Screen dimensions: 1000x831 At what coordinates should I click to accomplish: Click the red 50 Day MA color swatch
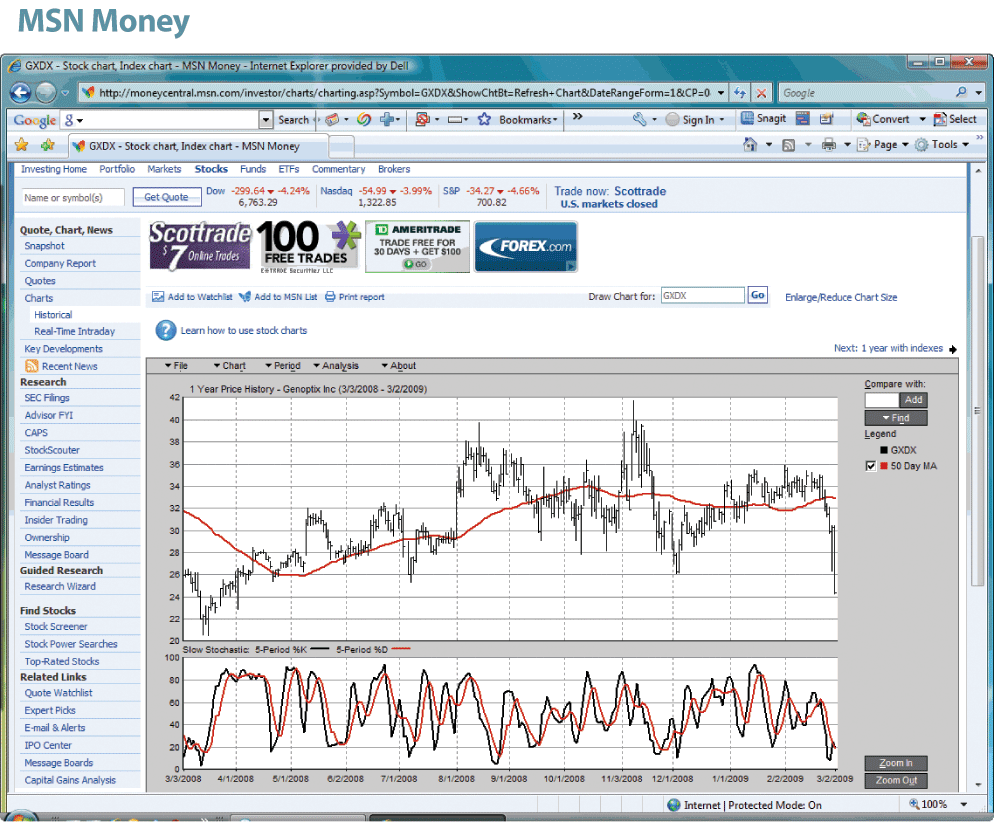point(883,466)
